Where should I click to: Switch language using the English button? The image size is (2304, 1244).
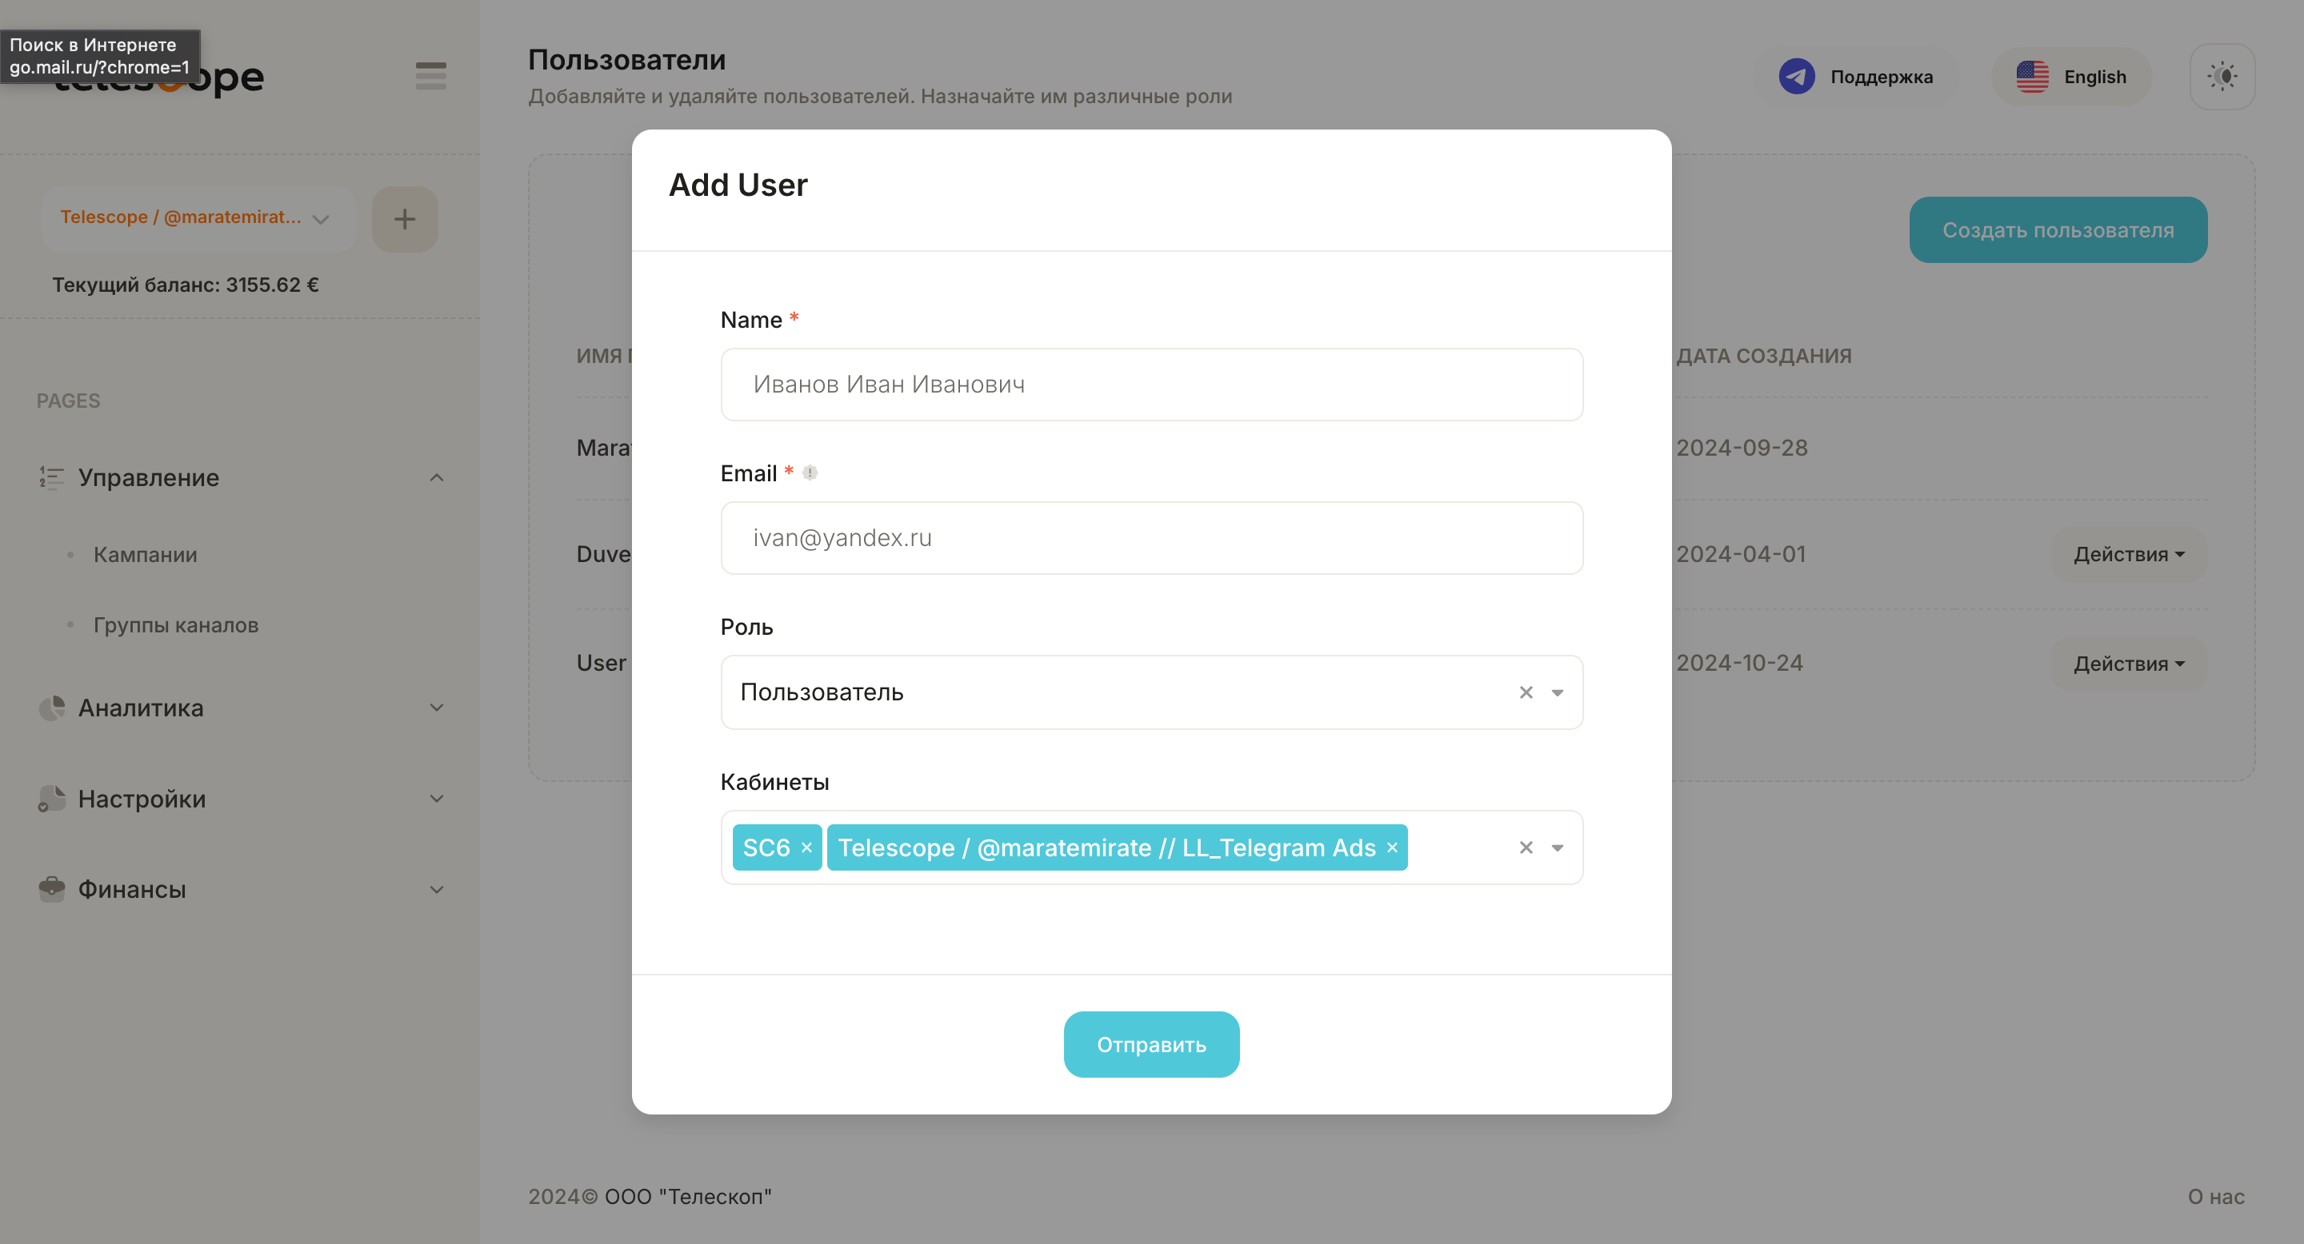click(x=2072, y=77)
